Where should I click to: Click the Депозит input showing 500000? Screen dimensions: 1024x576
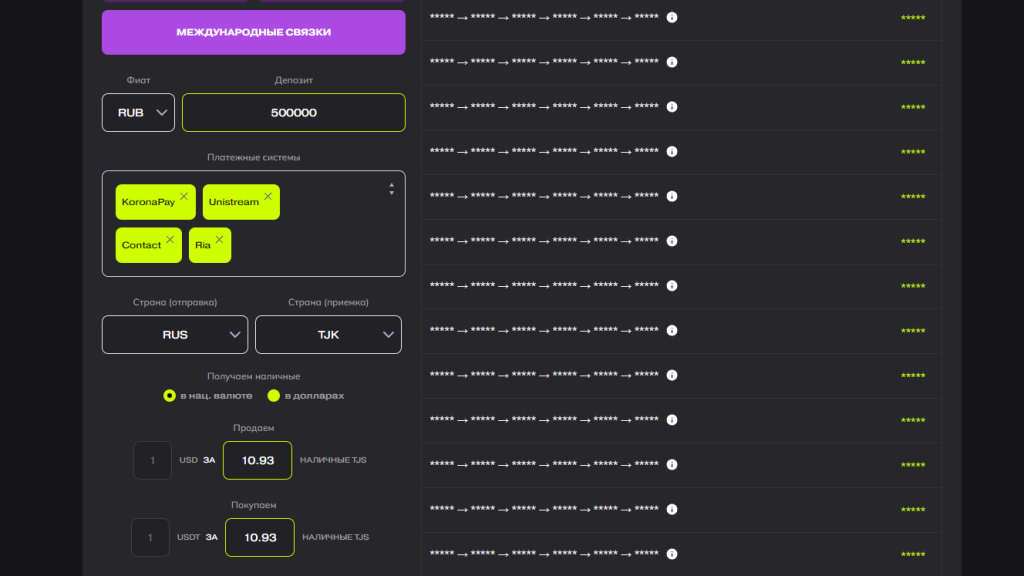(x=293, y=112)
